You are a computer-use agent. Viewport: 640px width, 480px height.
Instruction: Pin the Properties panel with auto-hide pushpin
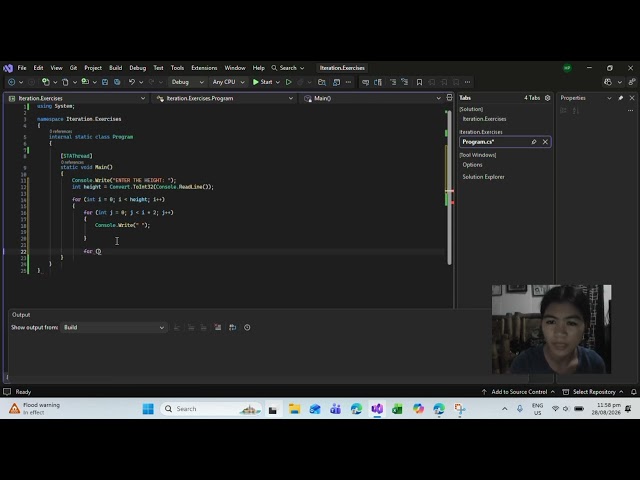[x=621, y=98]
